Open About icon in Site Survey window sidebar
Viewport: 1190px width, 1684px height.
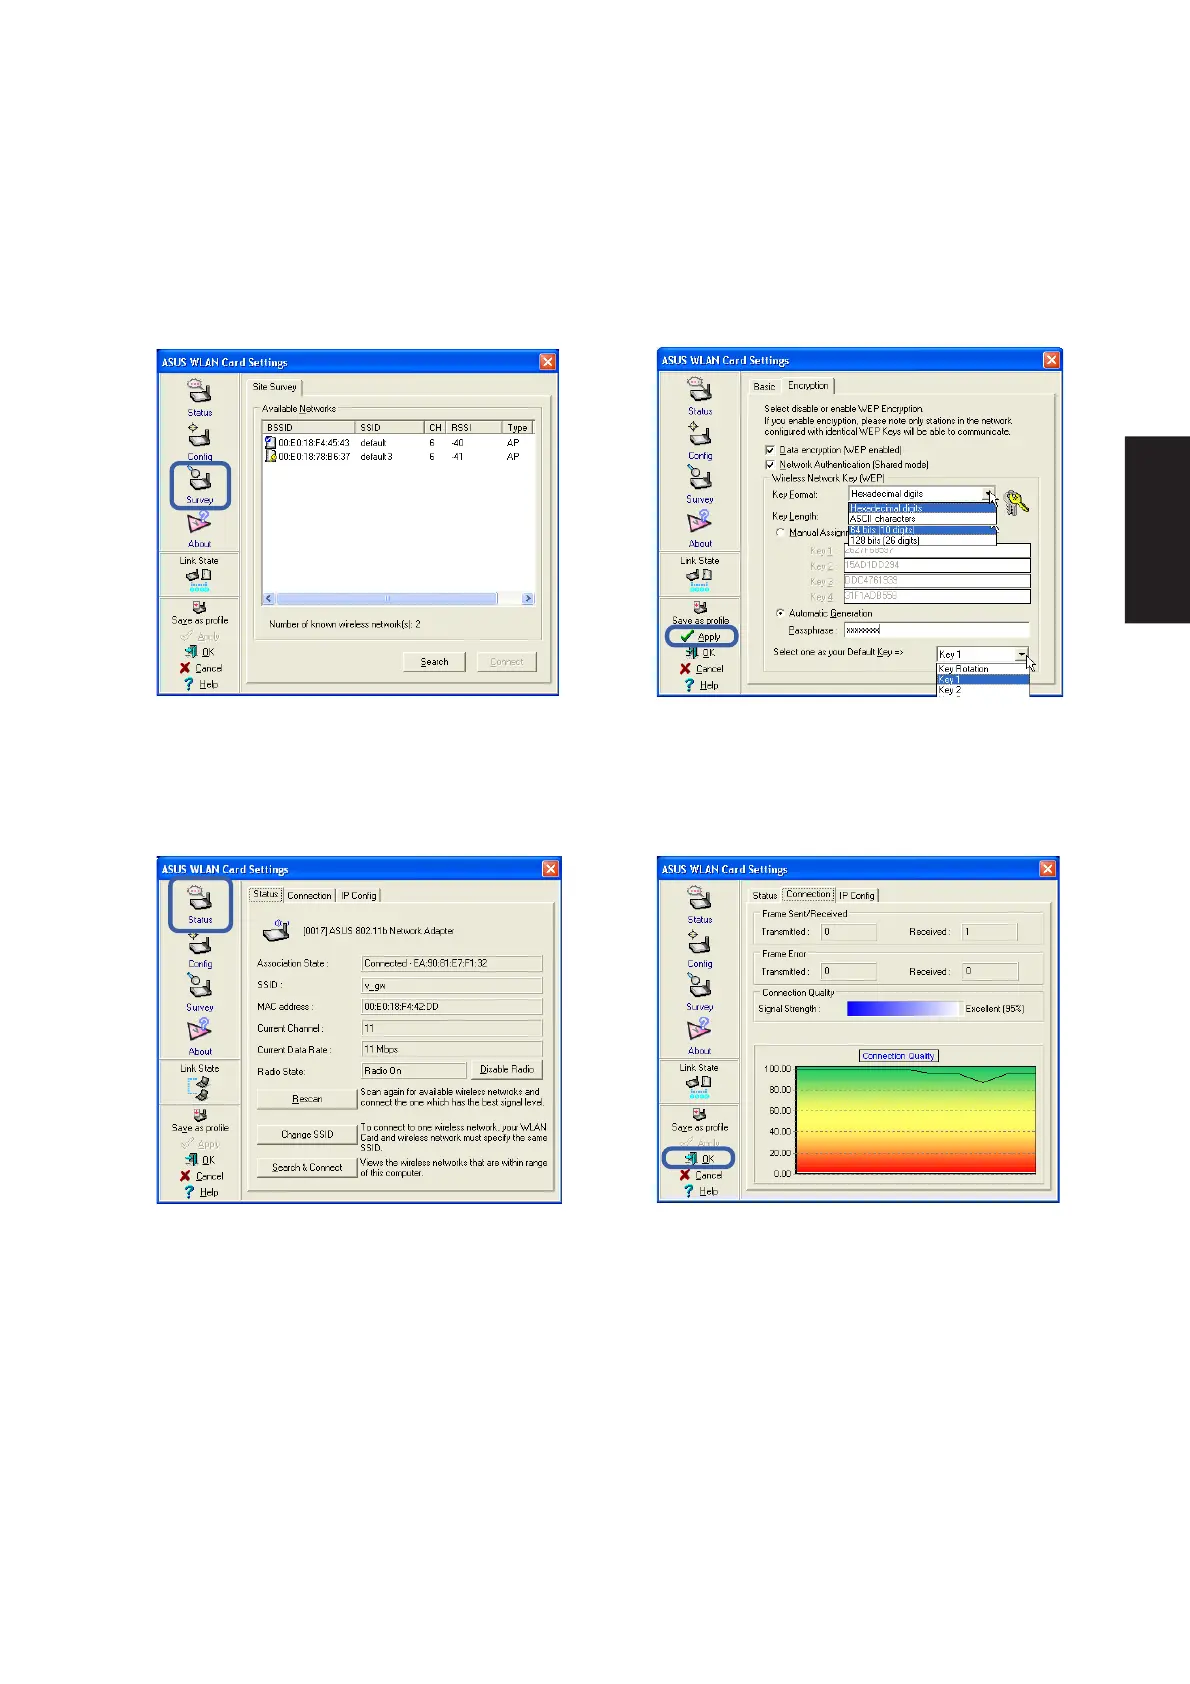(199, 523)
